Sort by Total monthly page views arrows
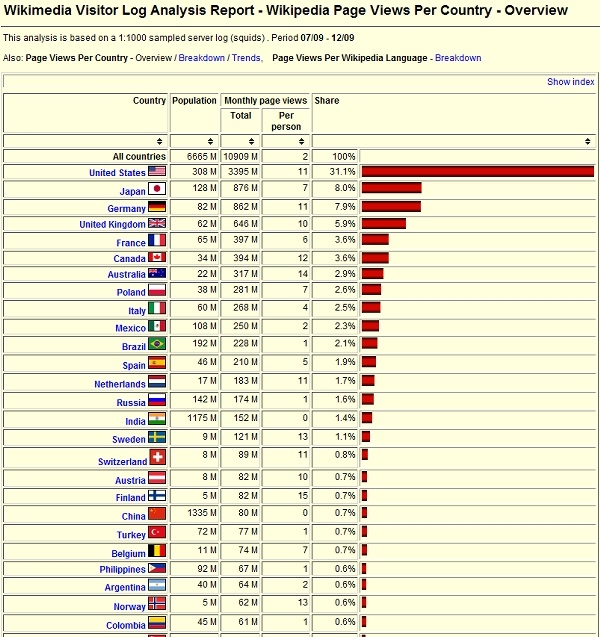This screenshot has width=600, height=637. click(x=251, y=141)
